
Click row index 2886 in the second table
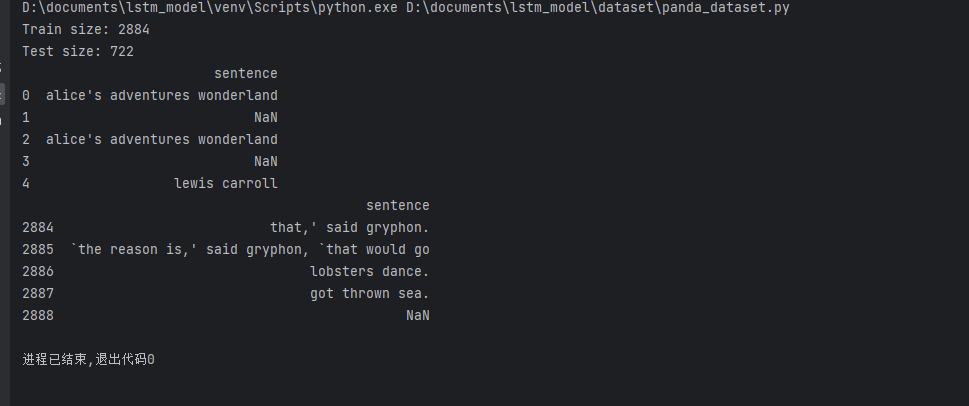[x=38, y=272]
